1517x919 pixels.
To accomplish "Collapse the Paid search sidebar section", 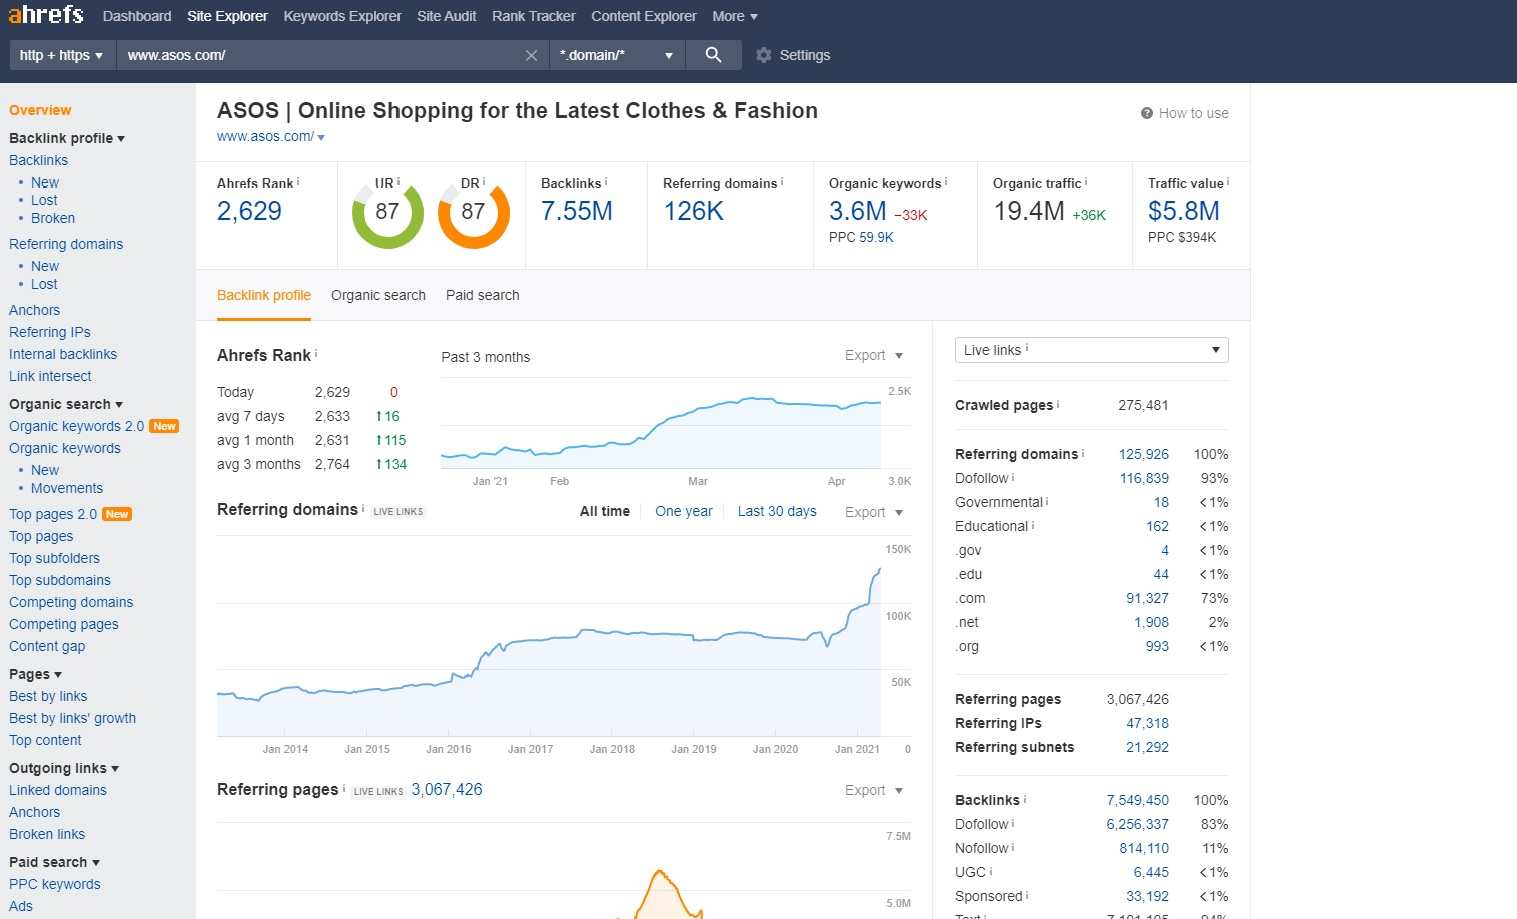I will (x=54, y=862).
